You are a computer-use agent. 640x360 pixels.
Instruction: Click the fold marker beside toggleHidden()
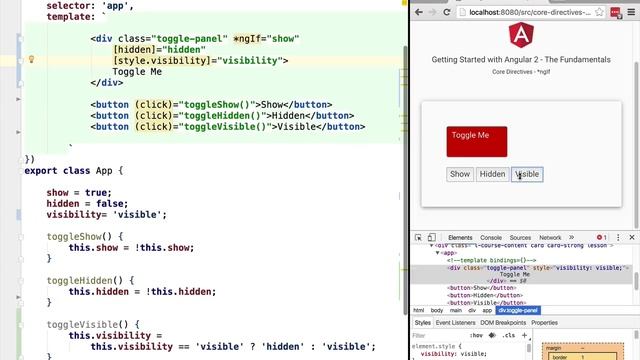tap(21, 281)
